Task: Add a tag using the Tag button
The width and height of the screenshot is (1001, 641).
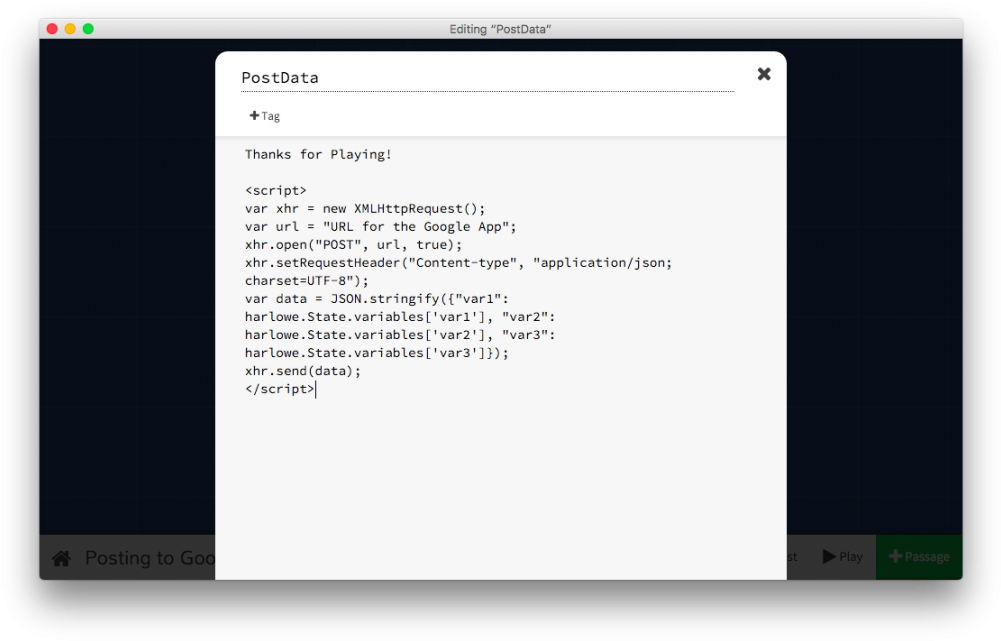Action: (x=263, y=115)
